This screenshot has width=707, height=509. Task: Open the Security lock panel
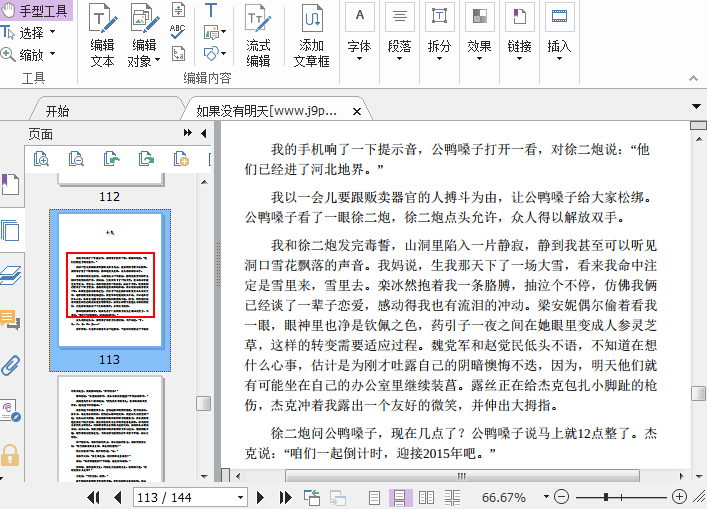point(10,455)
